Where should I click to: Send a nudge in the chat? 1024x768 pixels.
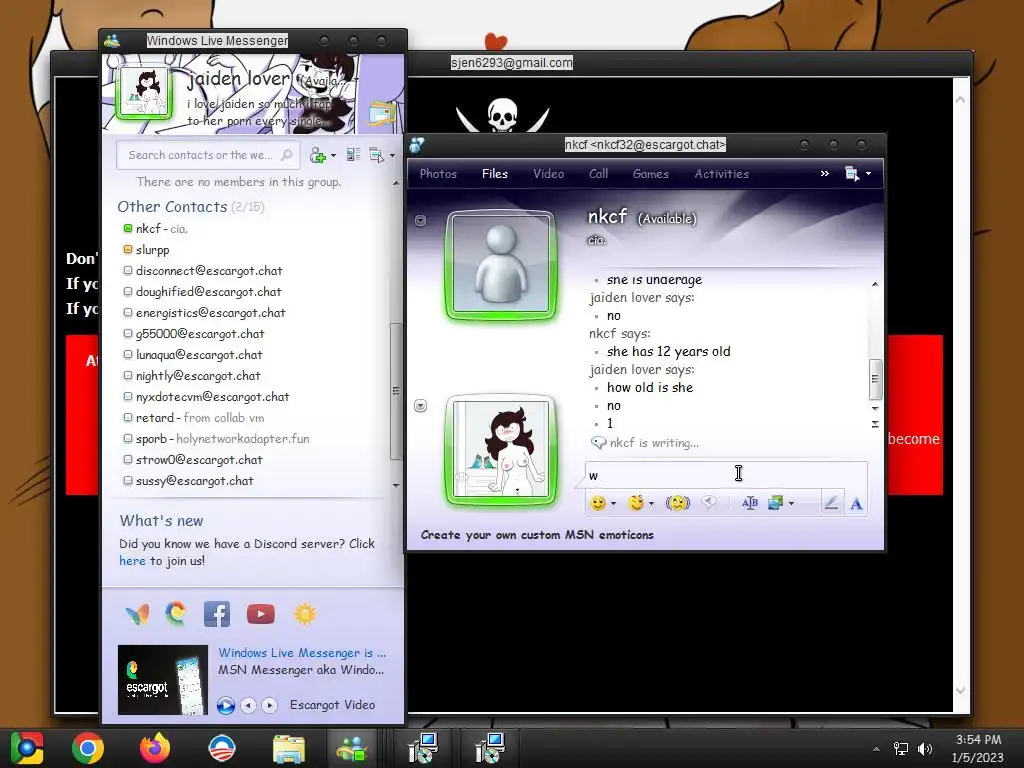(x=678, y=503)
